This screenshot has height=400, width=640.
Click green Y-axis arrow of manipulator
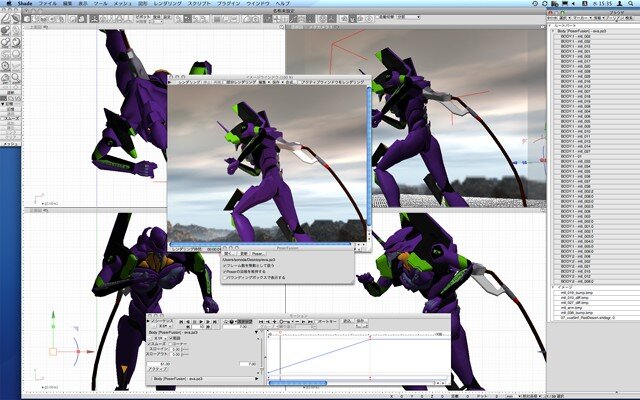point(53,315)
